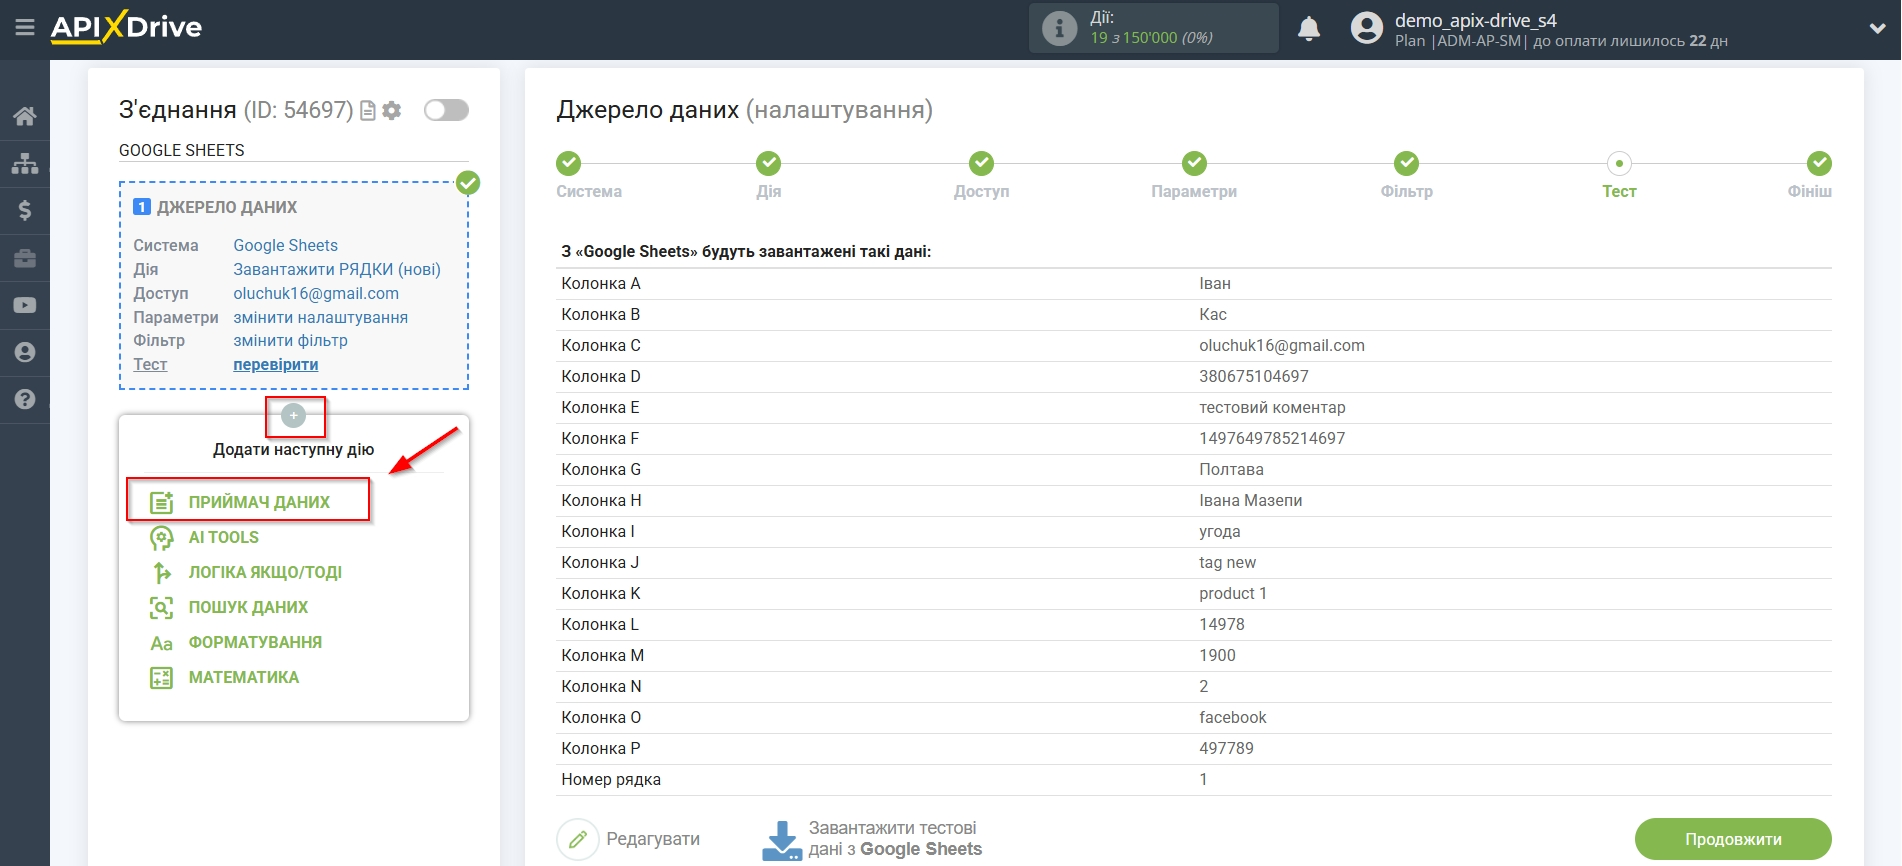Click the Колонка C email value
The image size is (1902, 866).
[x=1281, y=345]
